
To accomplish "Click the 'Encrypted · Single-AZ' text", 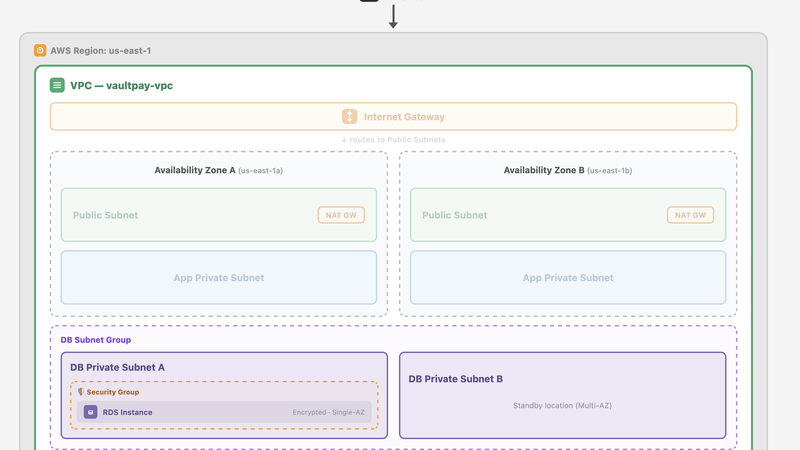I will (329, 412).
